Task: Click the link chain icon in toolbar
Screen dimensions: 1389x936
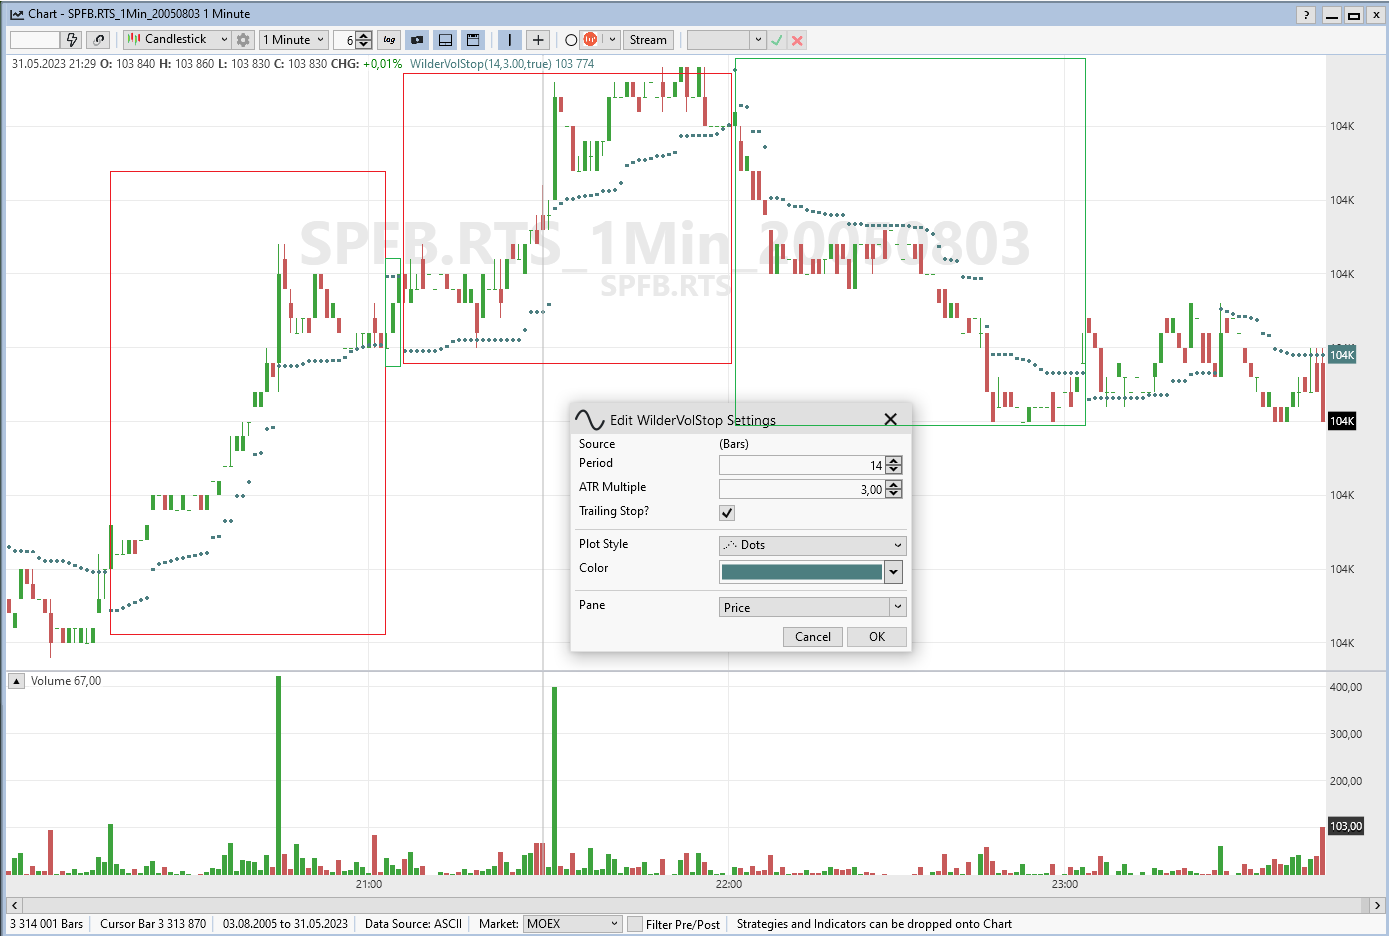Action: tap(98, 40)
